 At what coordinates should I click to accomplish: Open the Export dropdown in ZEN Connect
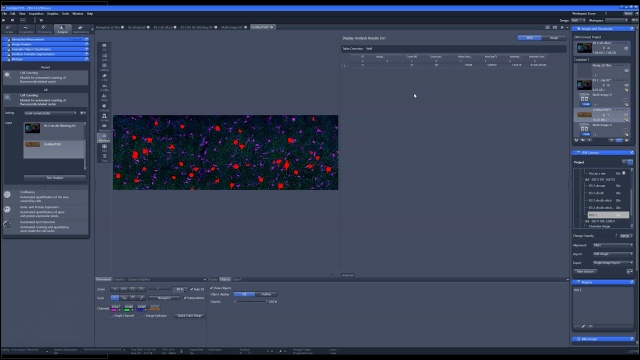pyautogui.click(x=612, y=263)
